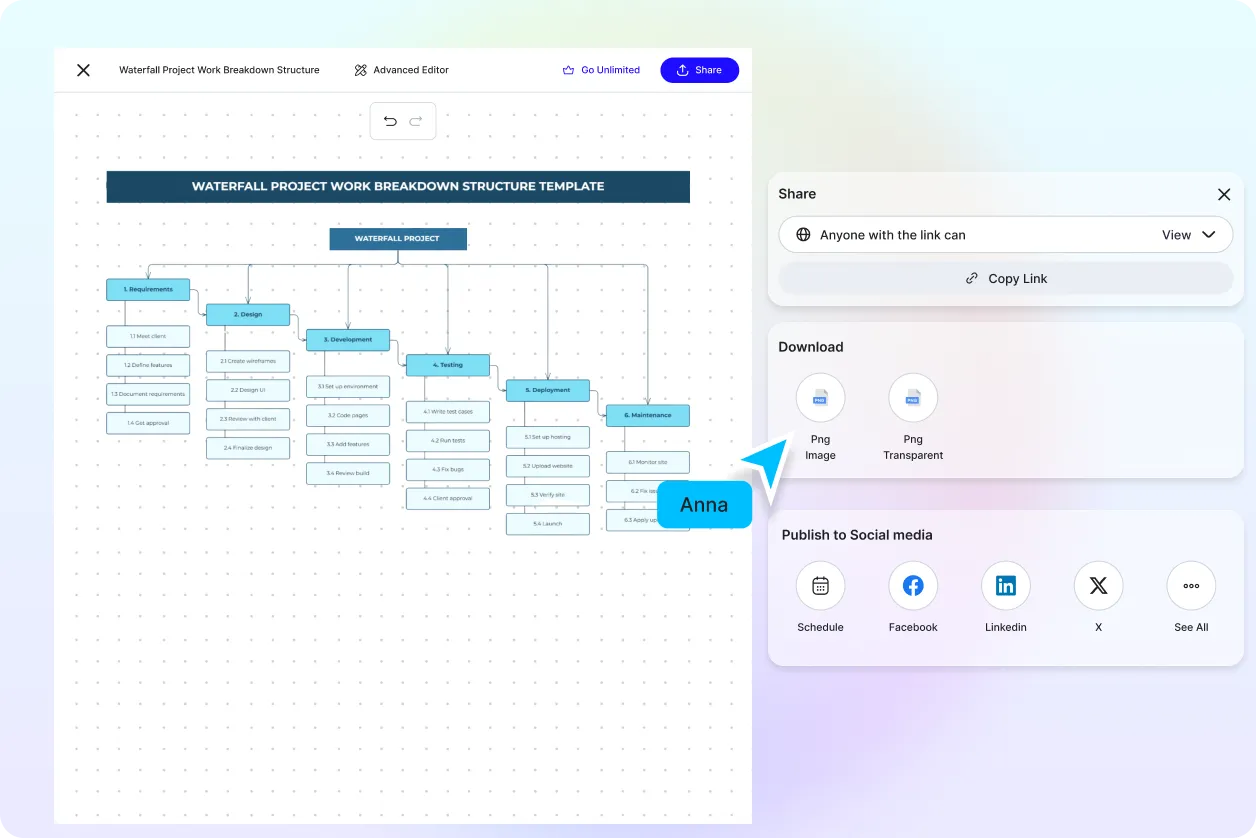Click the Waterfall Project Work Breakdown Structure title
Screen dimensions: 1256x838
tap(219, 70)
